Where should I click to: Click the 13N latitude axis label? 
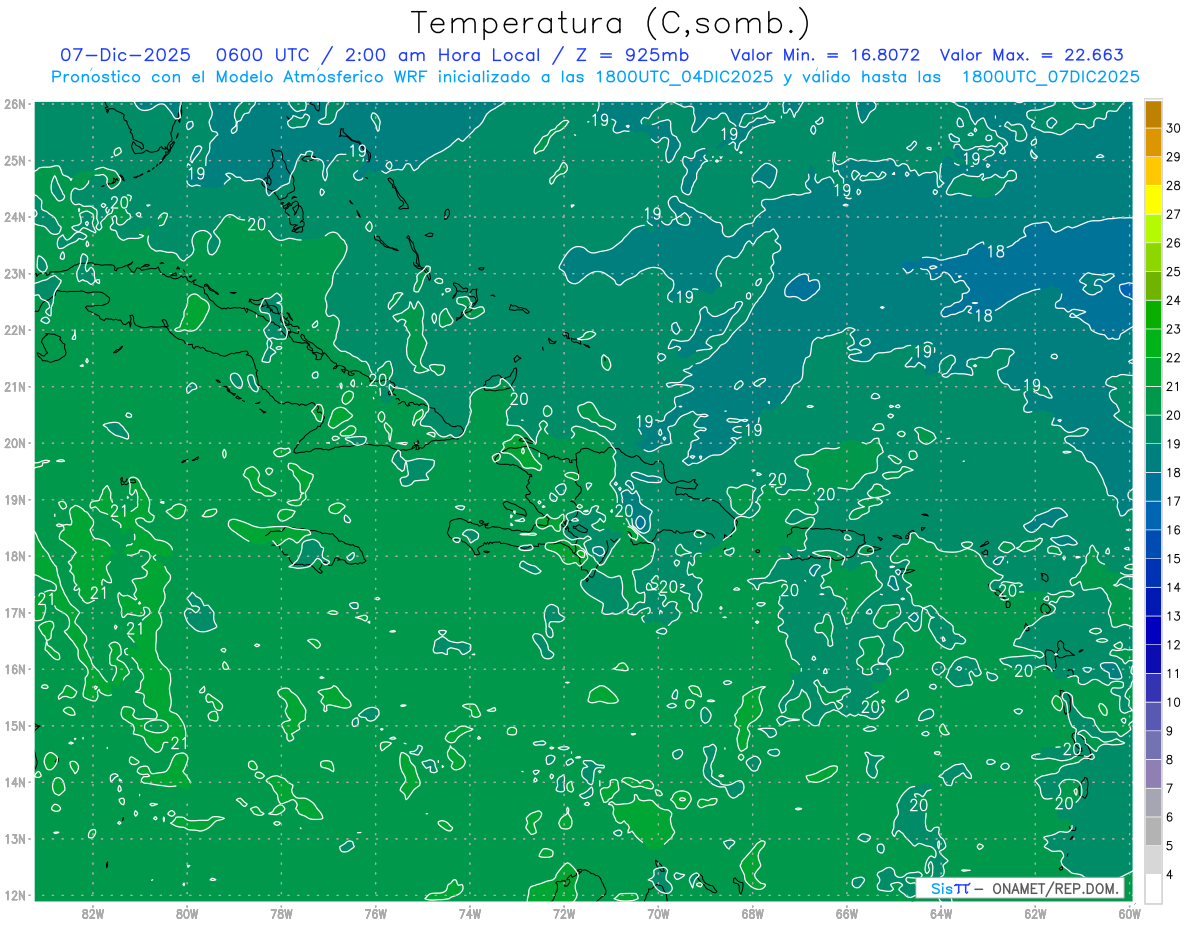(14, 838)
